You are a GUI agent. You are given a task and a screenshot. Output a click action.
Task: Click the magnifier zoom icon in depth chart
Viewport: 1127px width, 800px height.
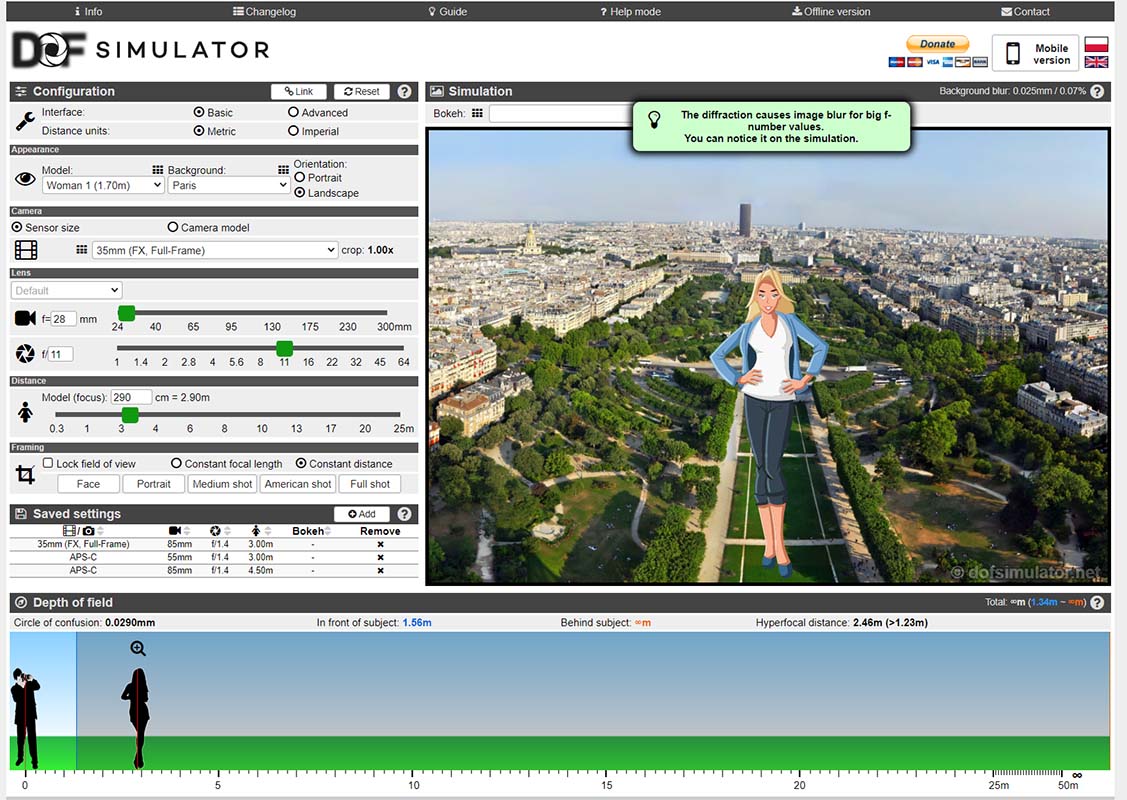tap(138, 649)
